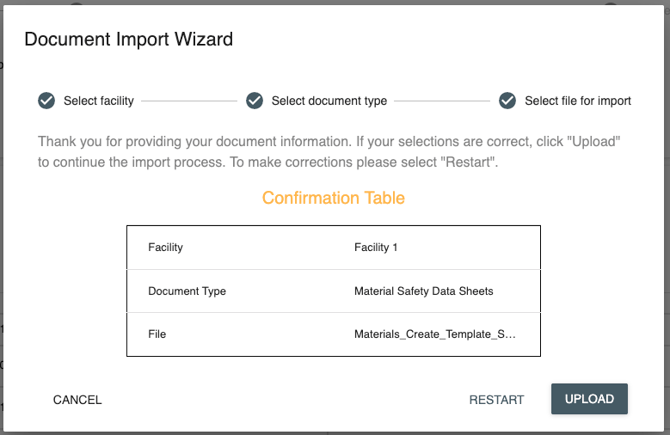Select the Document Type row label
The width and height of the screenshot is (670, 435).
click(187, 291)
